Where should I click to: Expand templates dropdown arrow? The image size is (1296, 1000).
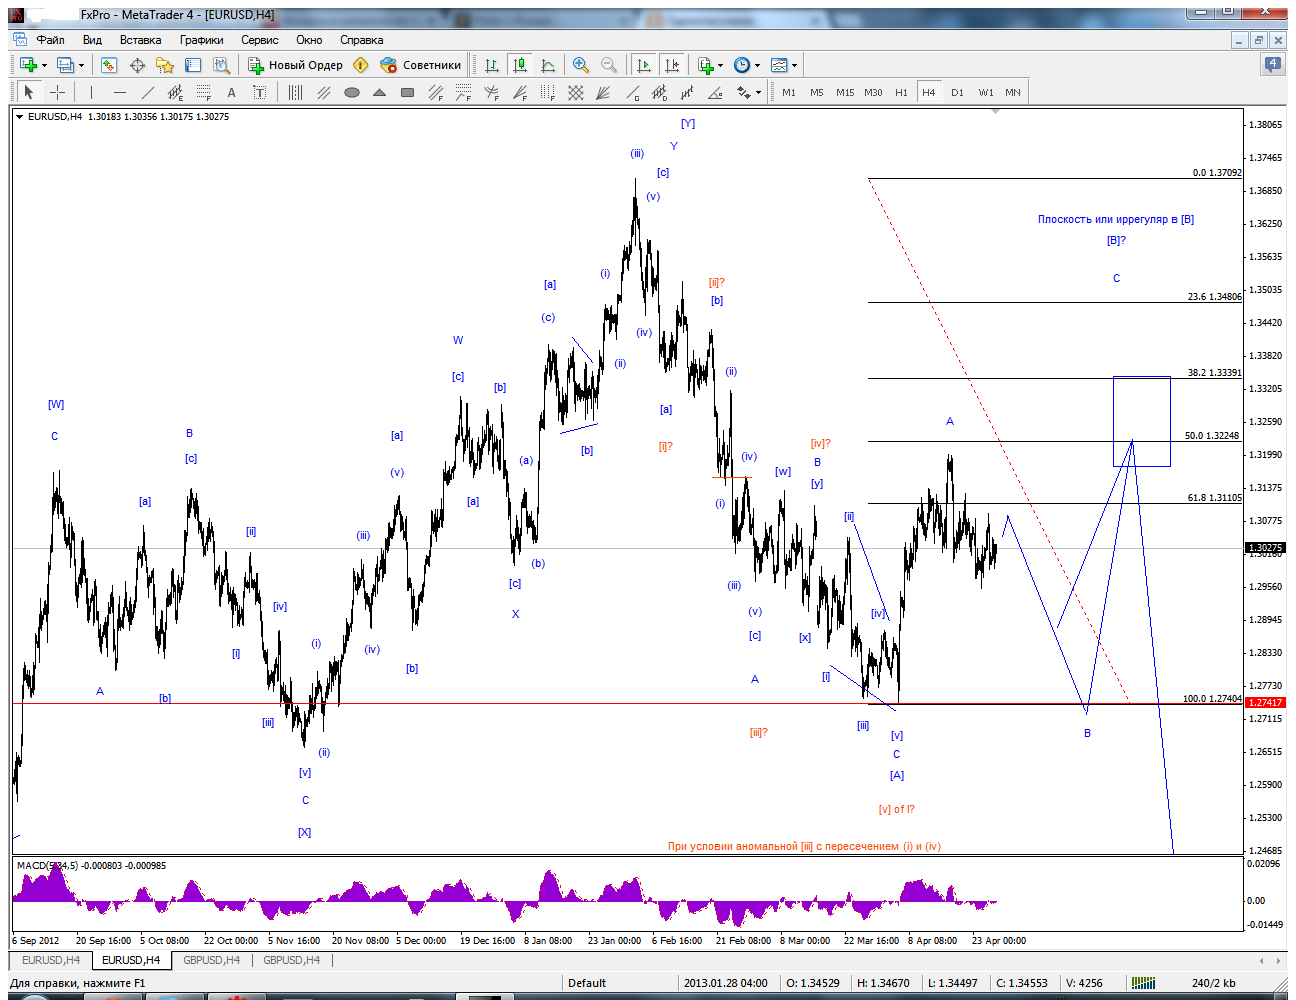(795, 66)
